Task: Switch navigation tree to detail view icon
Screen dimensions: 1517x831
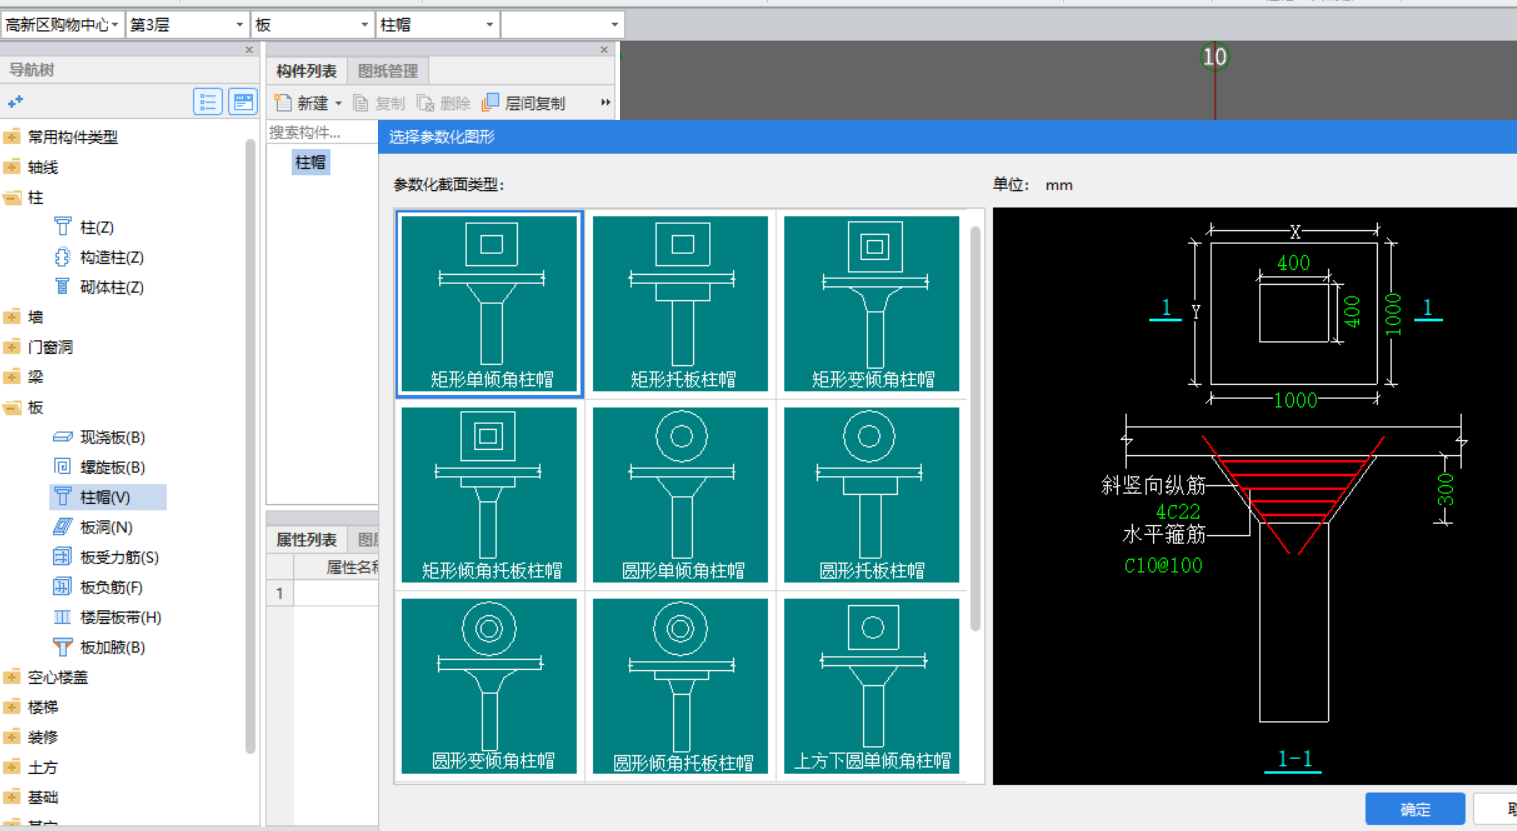Action: pos(242,101)
